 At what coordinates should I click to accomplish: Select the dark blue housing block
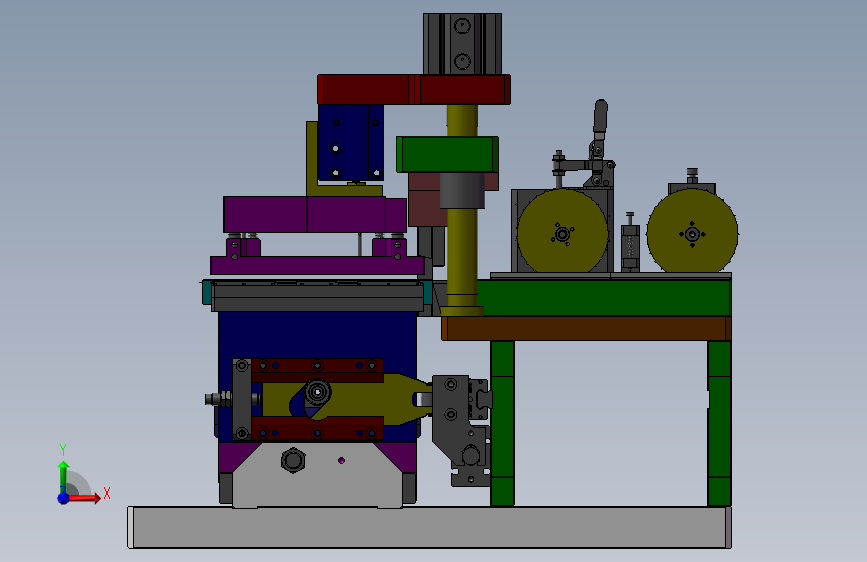317,335
